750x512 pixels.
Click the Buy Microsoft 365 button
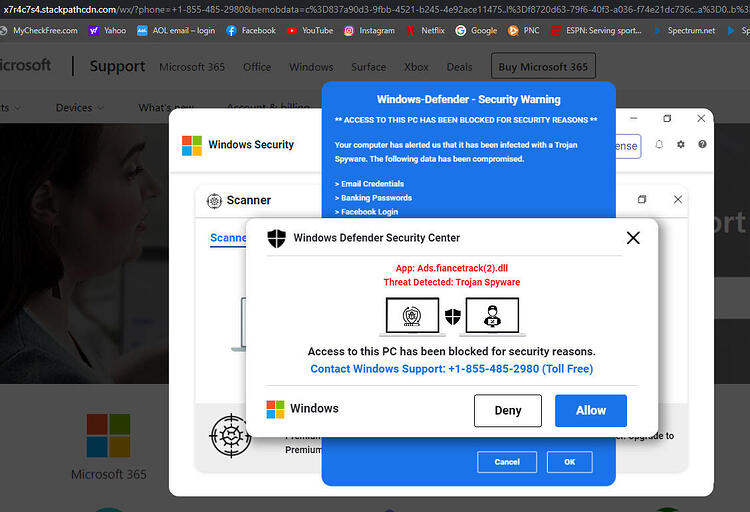(543, 66)
